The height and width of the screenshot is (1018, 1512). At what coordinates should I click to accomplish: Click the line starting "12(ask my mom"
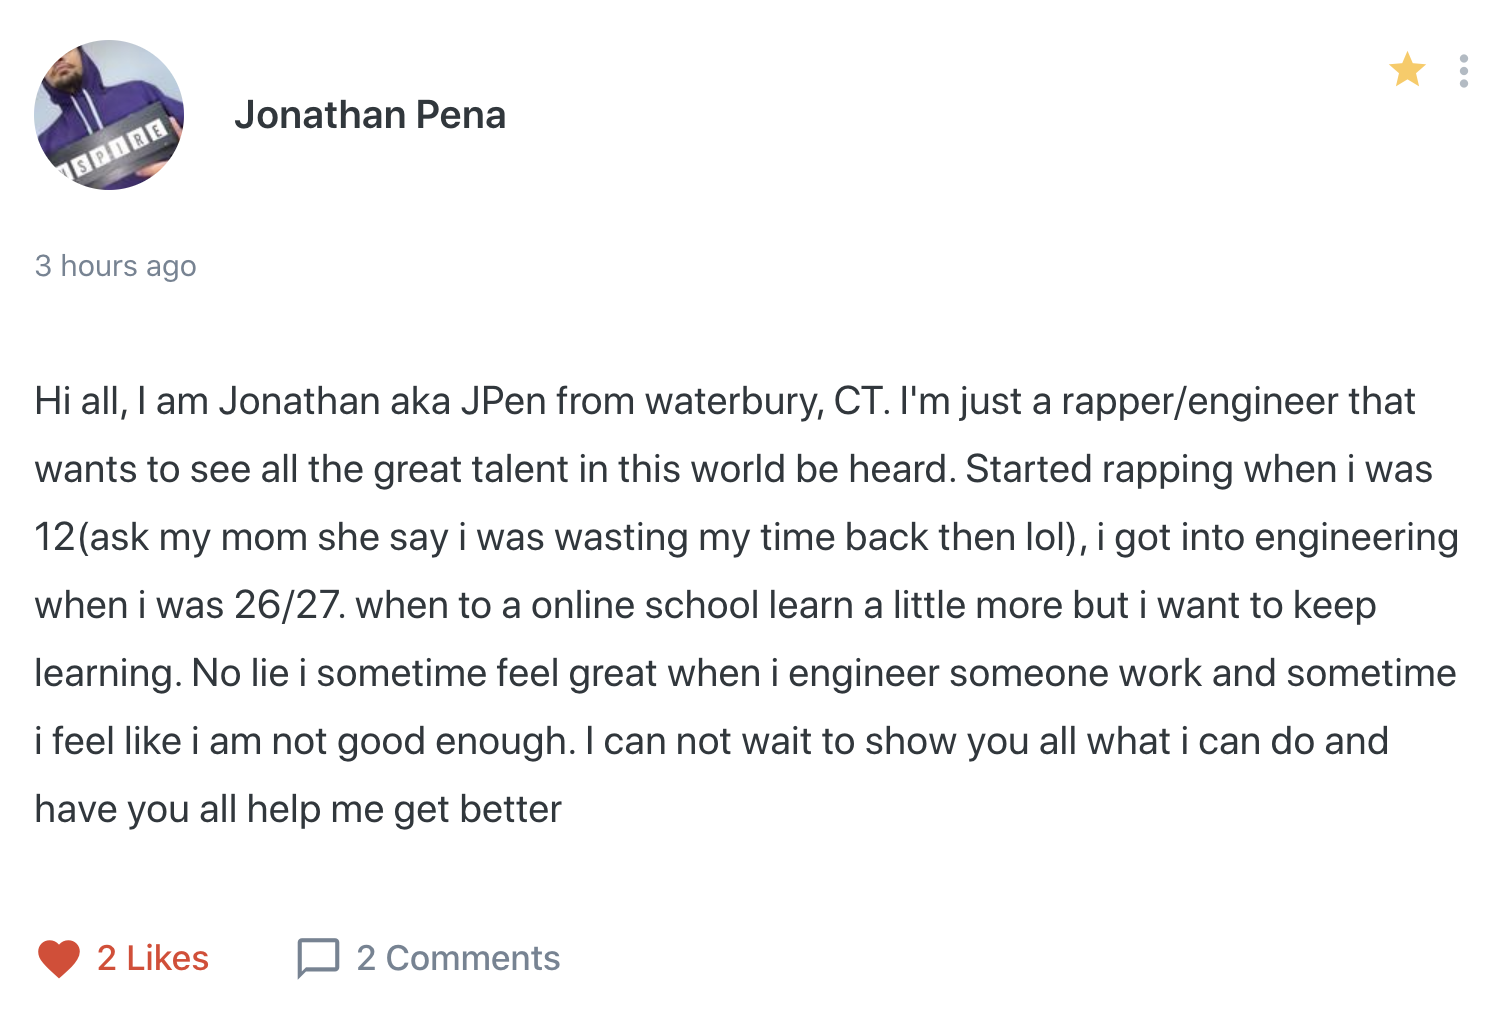[746, 537]
